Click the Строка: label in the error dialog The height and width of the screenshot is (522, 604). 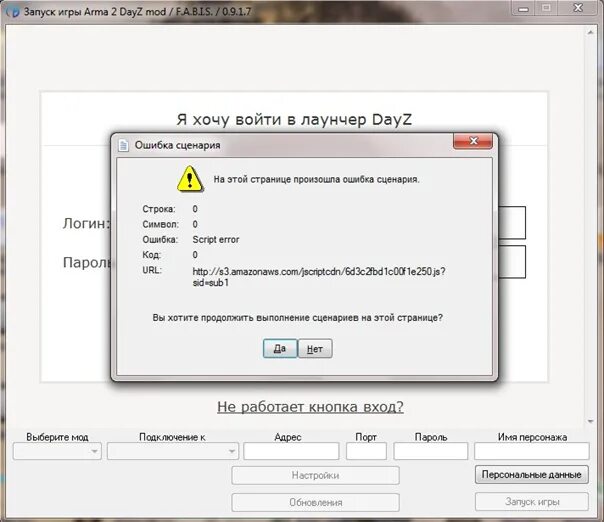pos(159,209)
